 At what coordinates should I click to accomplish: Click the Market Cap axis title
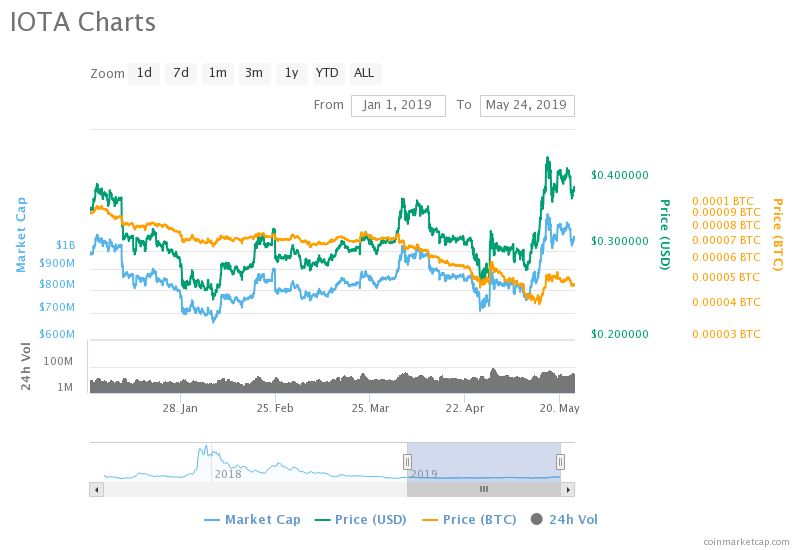point(21,235)
